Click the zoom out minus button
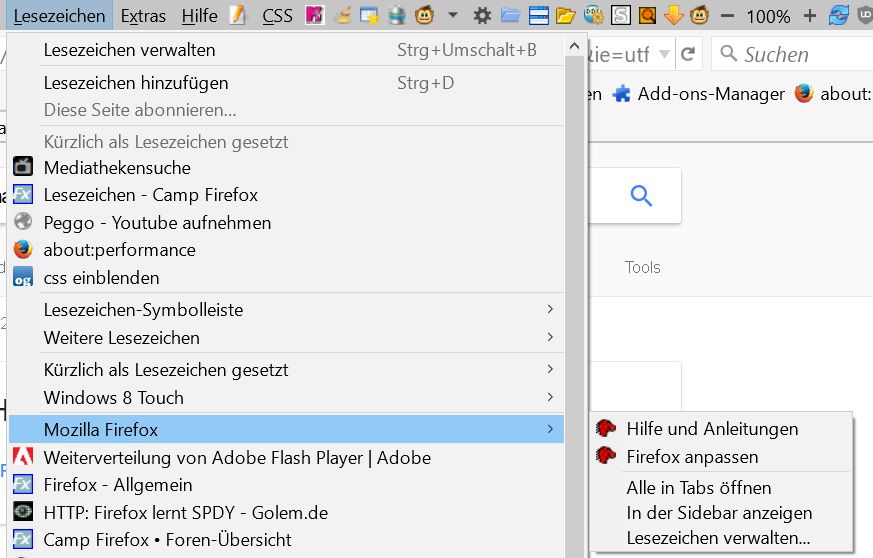This screenshot has width=873, height=558. pyautogui.click(x=727, y=16)
